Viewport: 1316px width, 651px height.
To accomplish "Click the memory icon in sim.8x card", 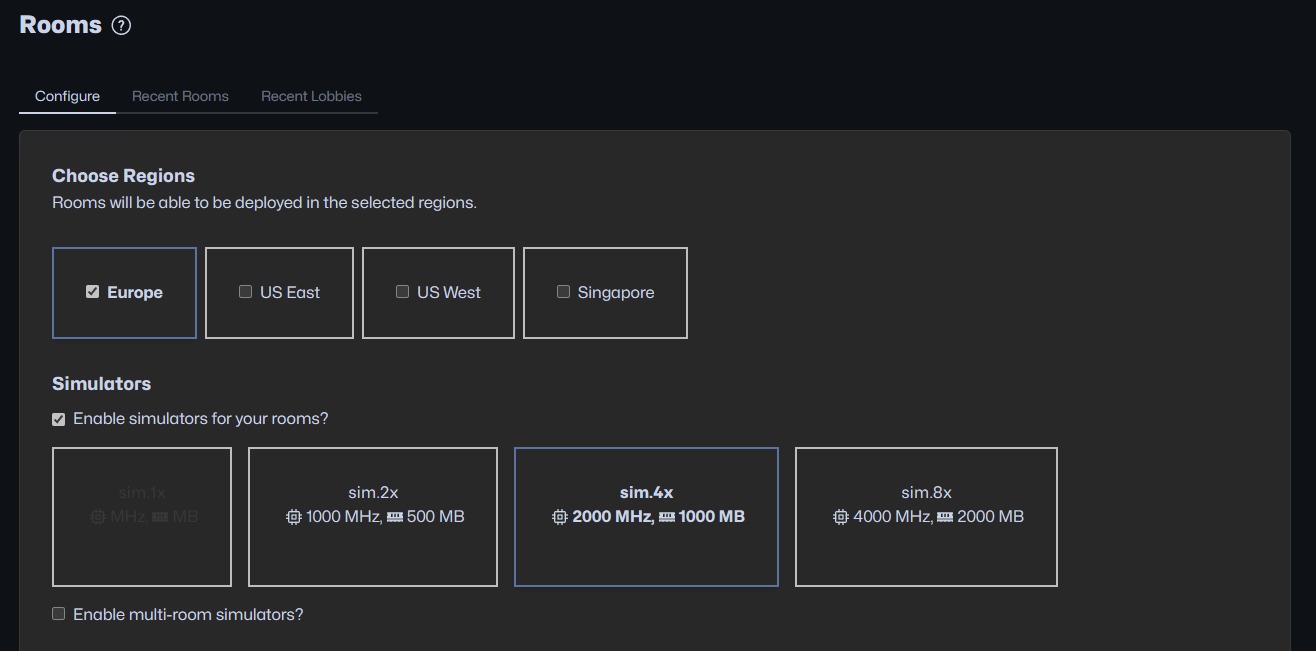I will pos(945,517).
